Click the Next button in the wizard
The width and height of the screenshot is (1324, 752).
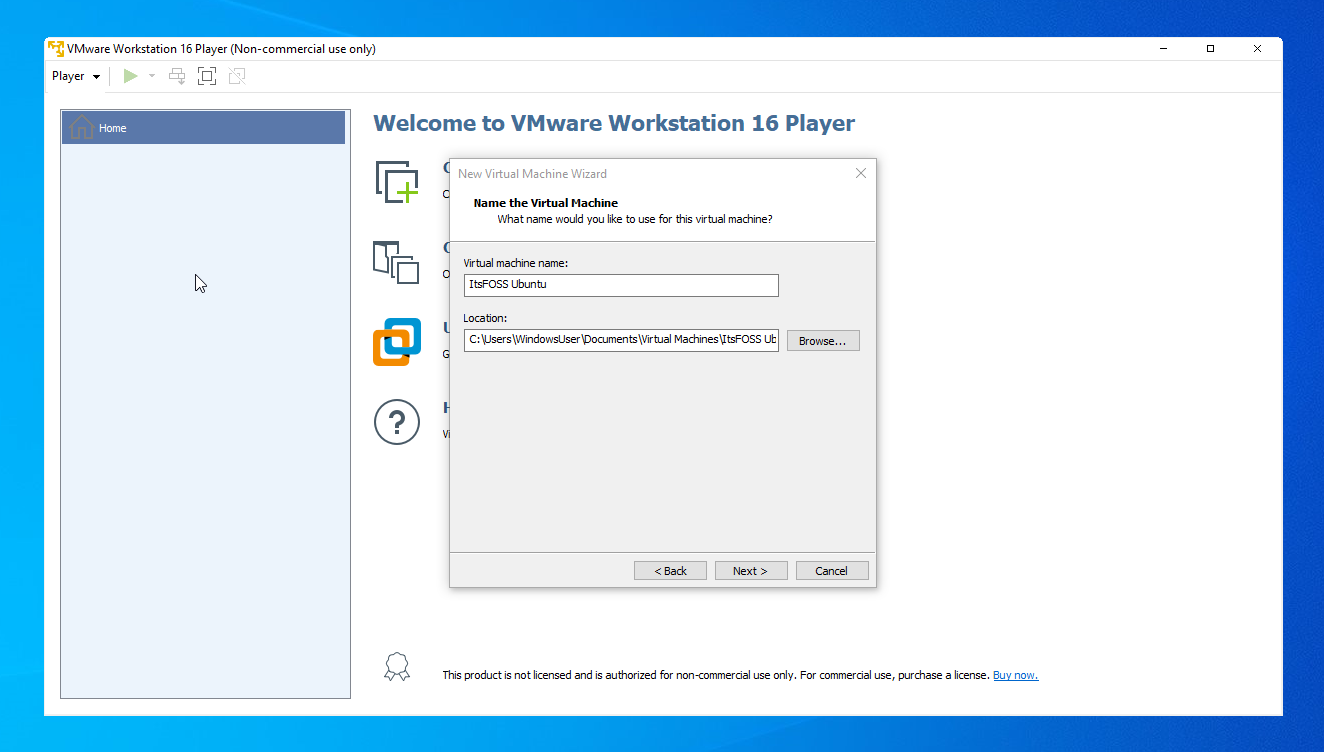pos(751,570)
